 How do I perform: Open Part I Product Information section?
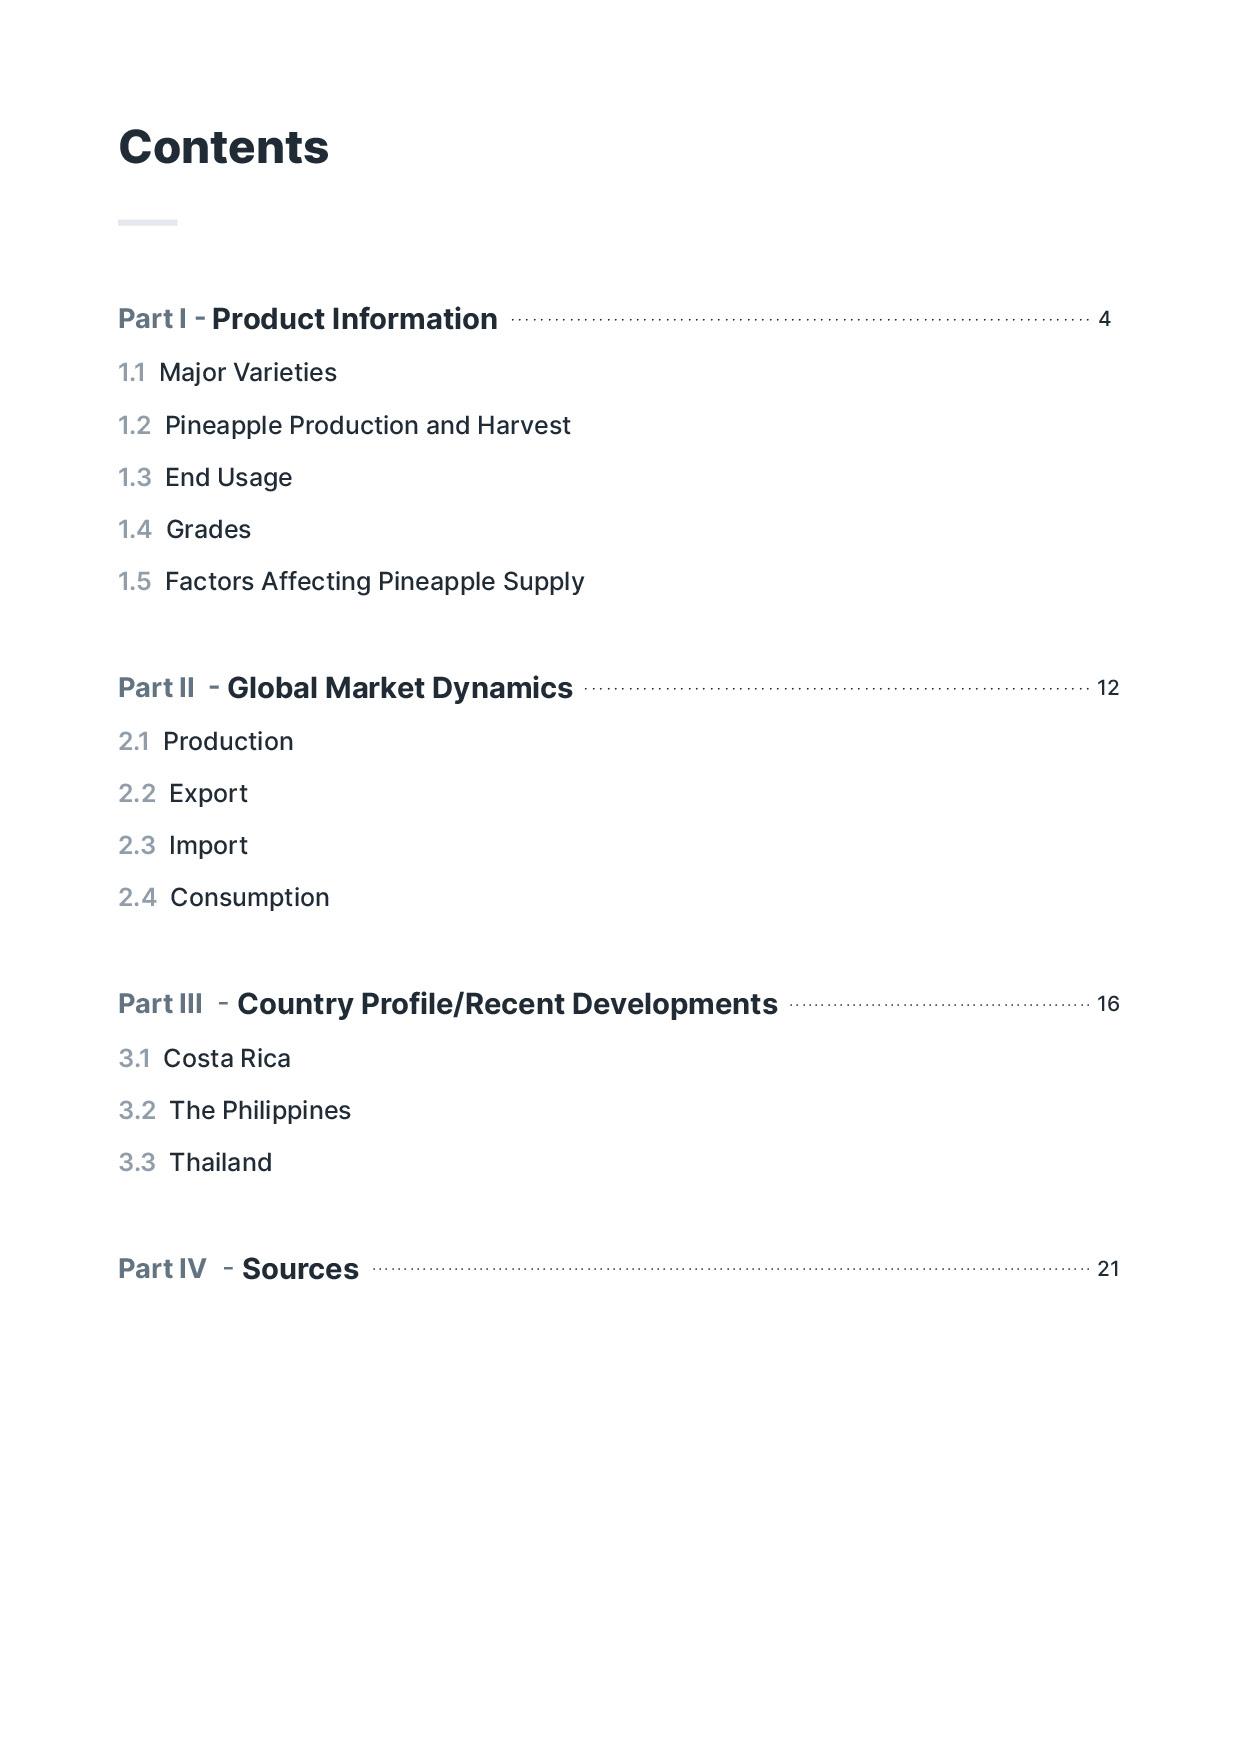click(x=354, y=319)
